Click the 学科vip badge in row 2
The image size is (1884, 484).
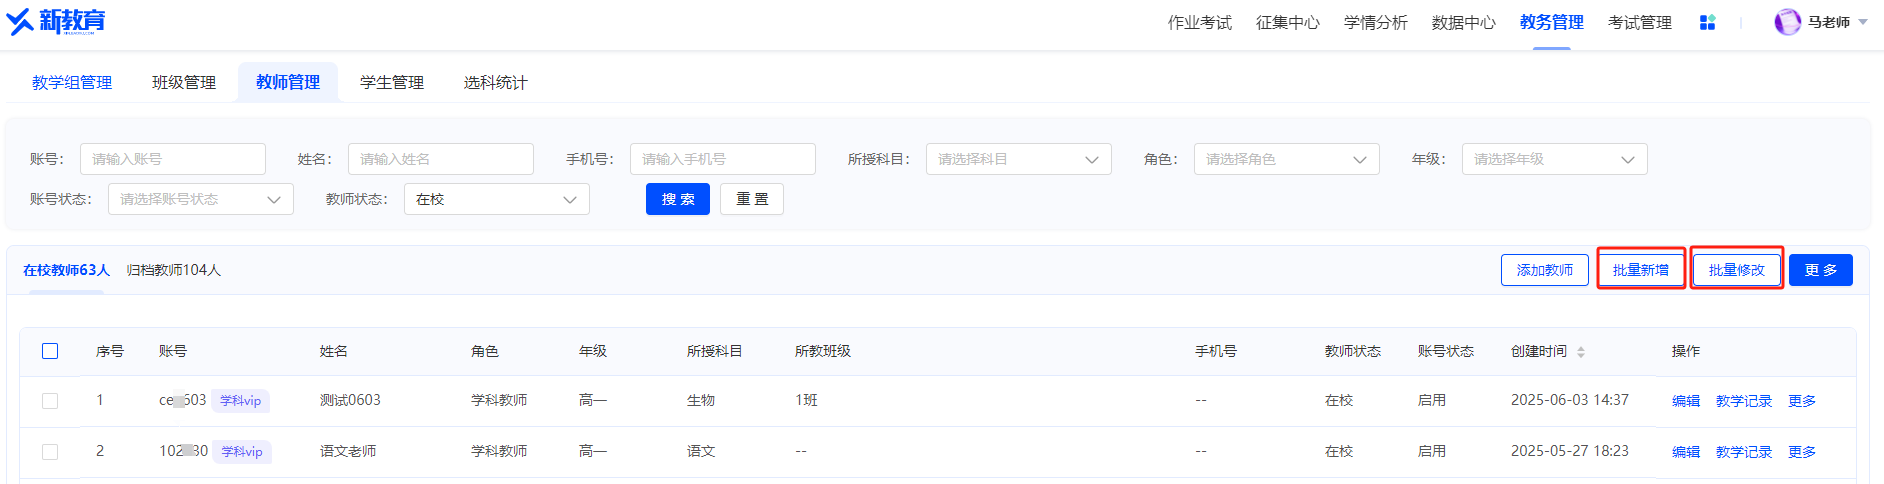pyautogui.click(x=242, y=452)
